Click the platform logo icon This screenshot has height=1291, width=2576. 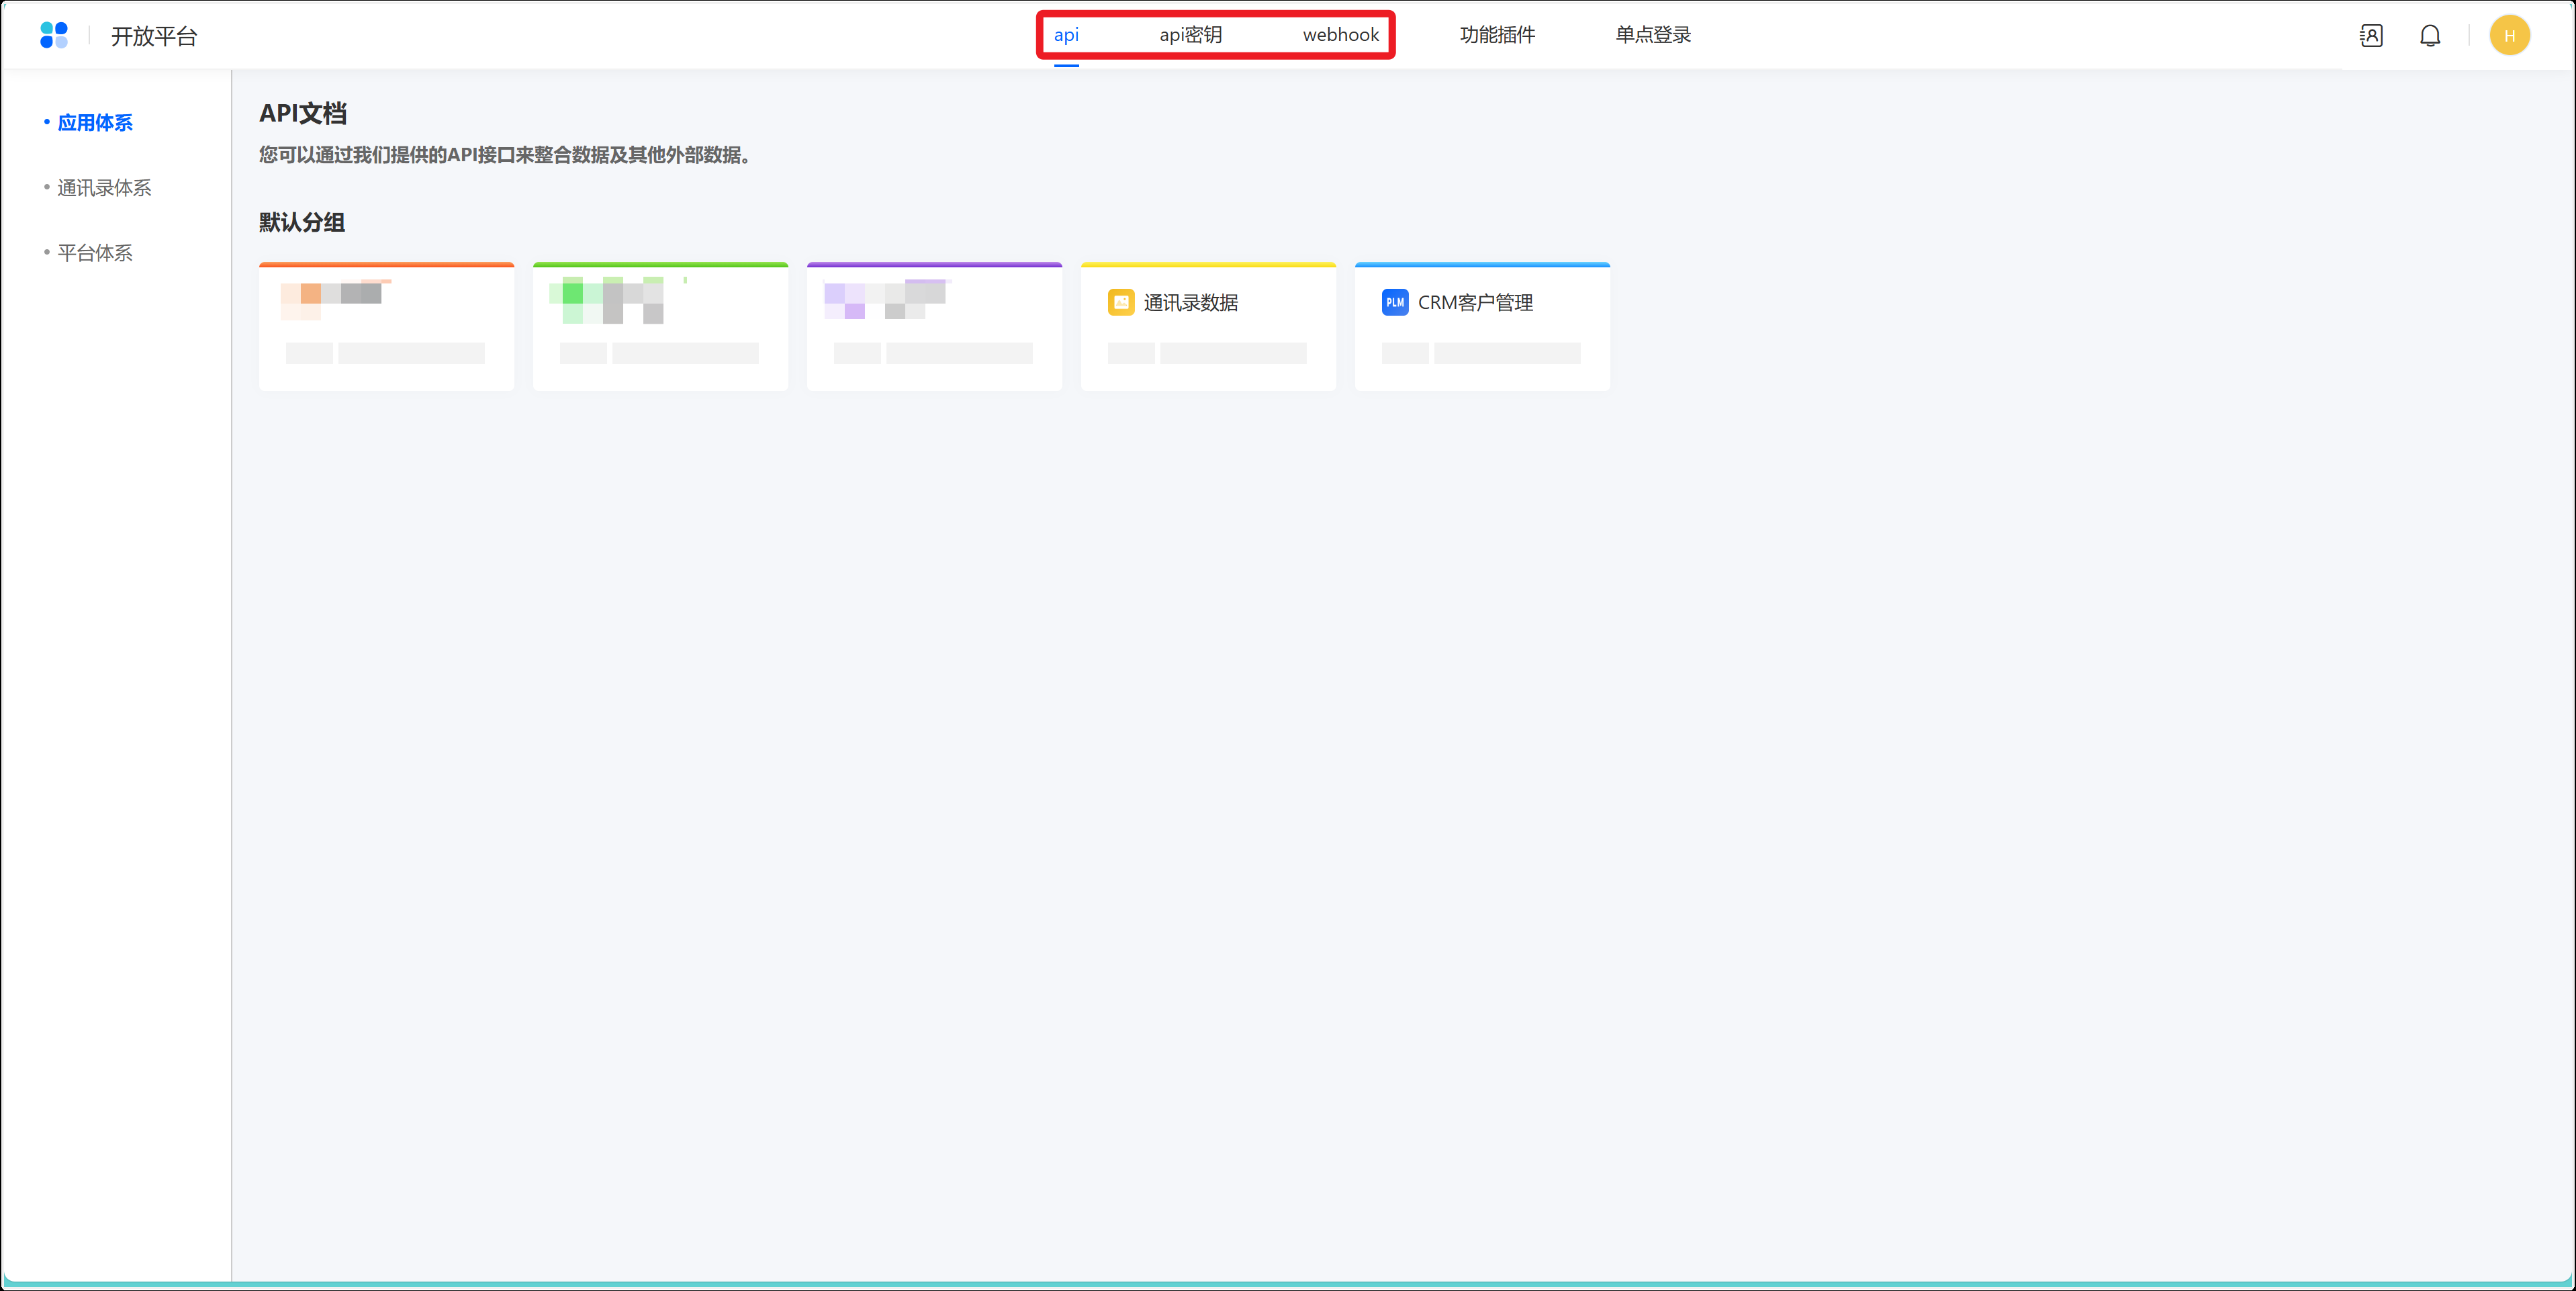[x=54, y=35]
